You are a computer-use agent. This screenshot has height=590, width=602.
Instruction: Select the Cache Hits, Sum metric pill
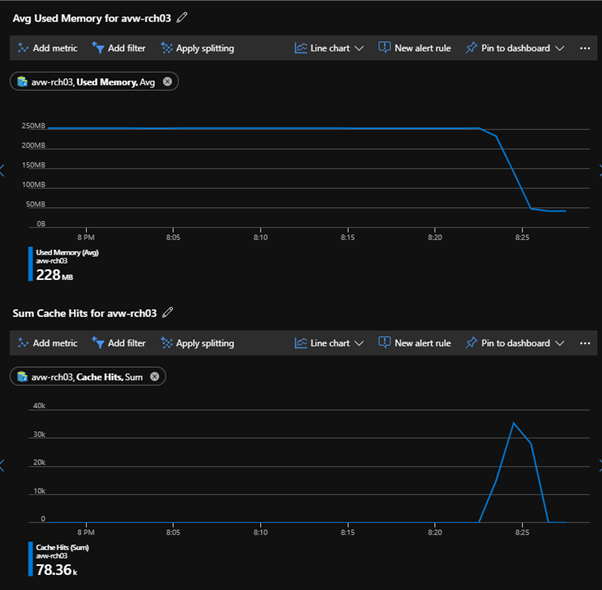tap(85, 377)
